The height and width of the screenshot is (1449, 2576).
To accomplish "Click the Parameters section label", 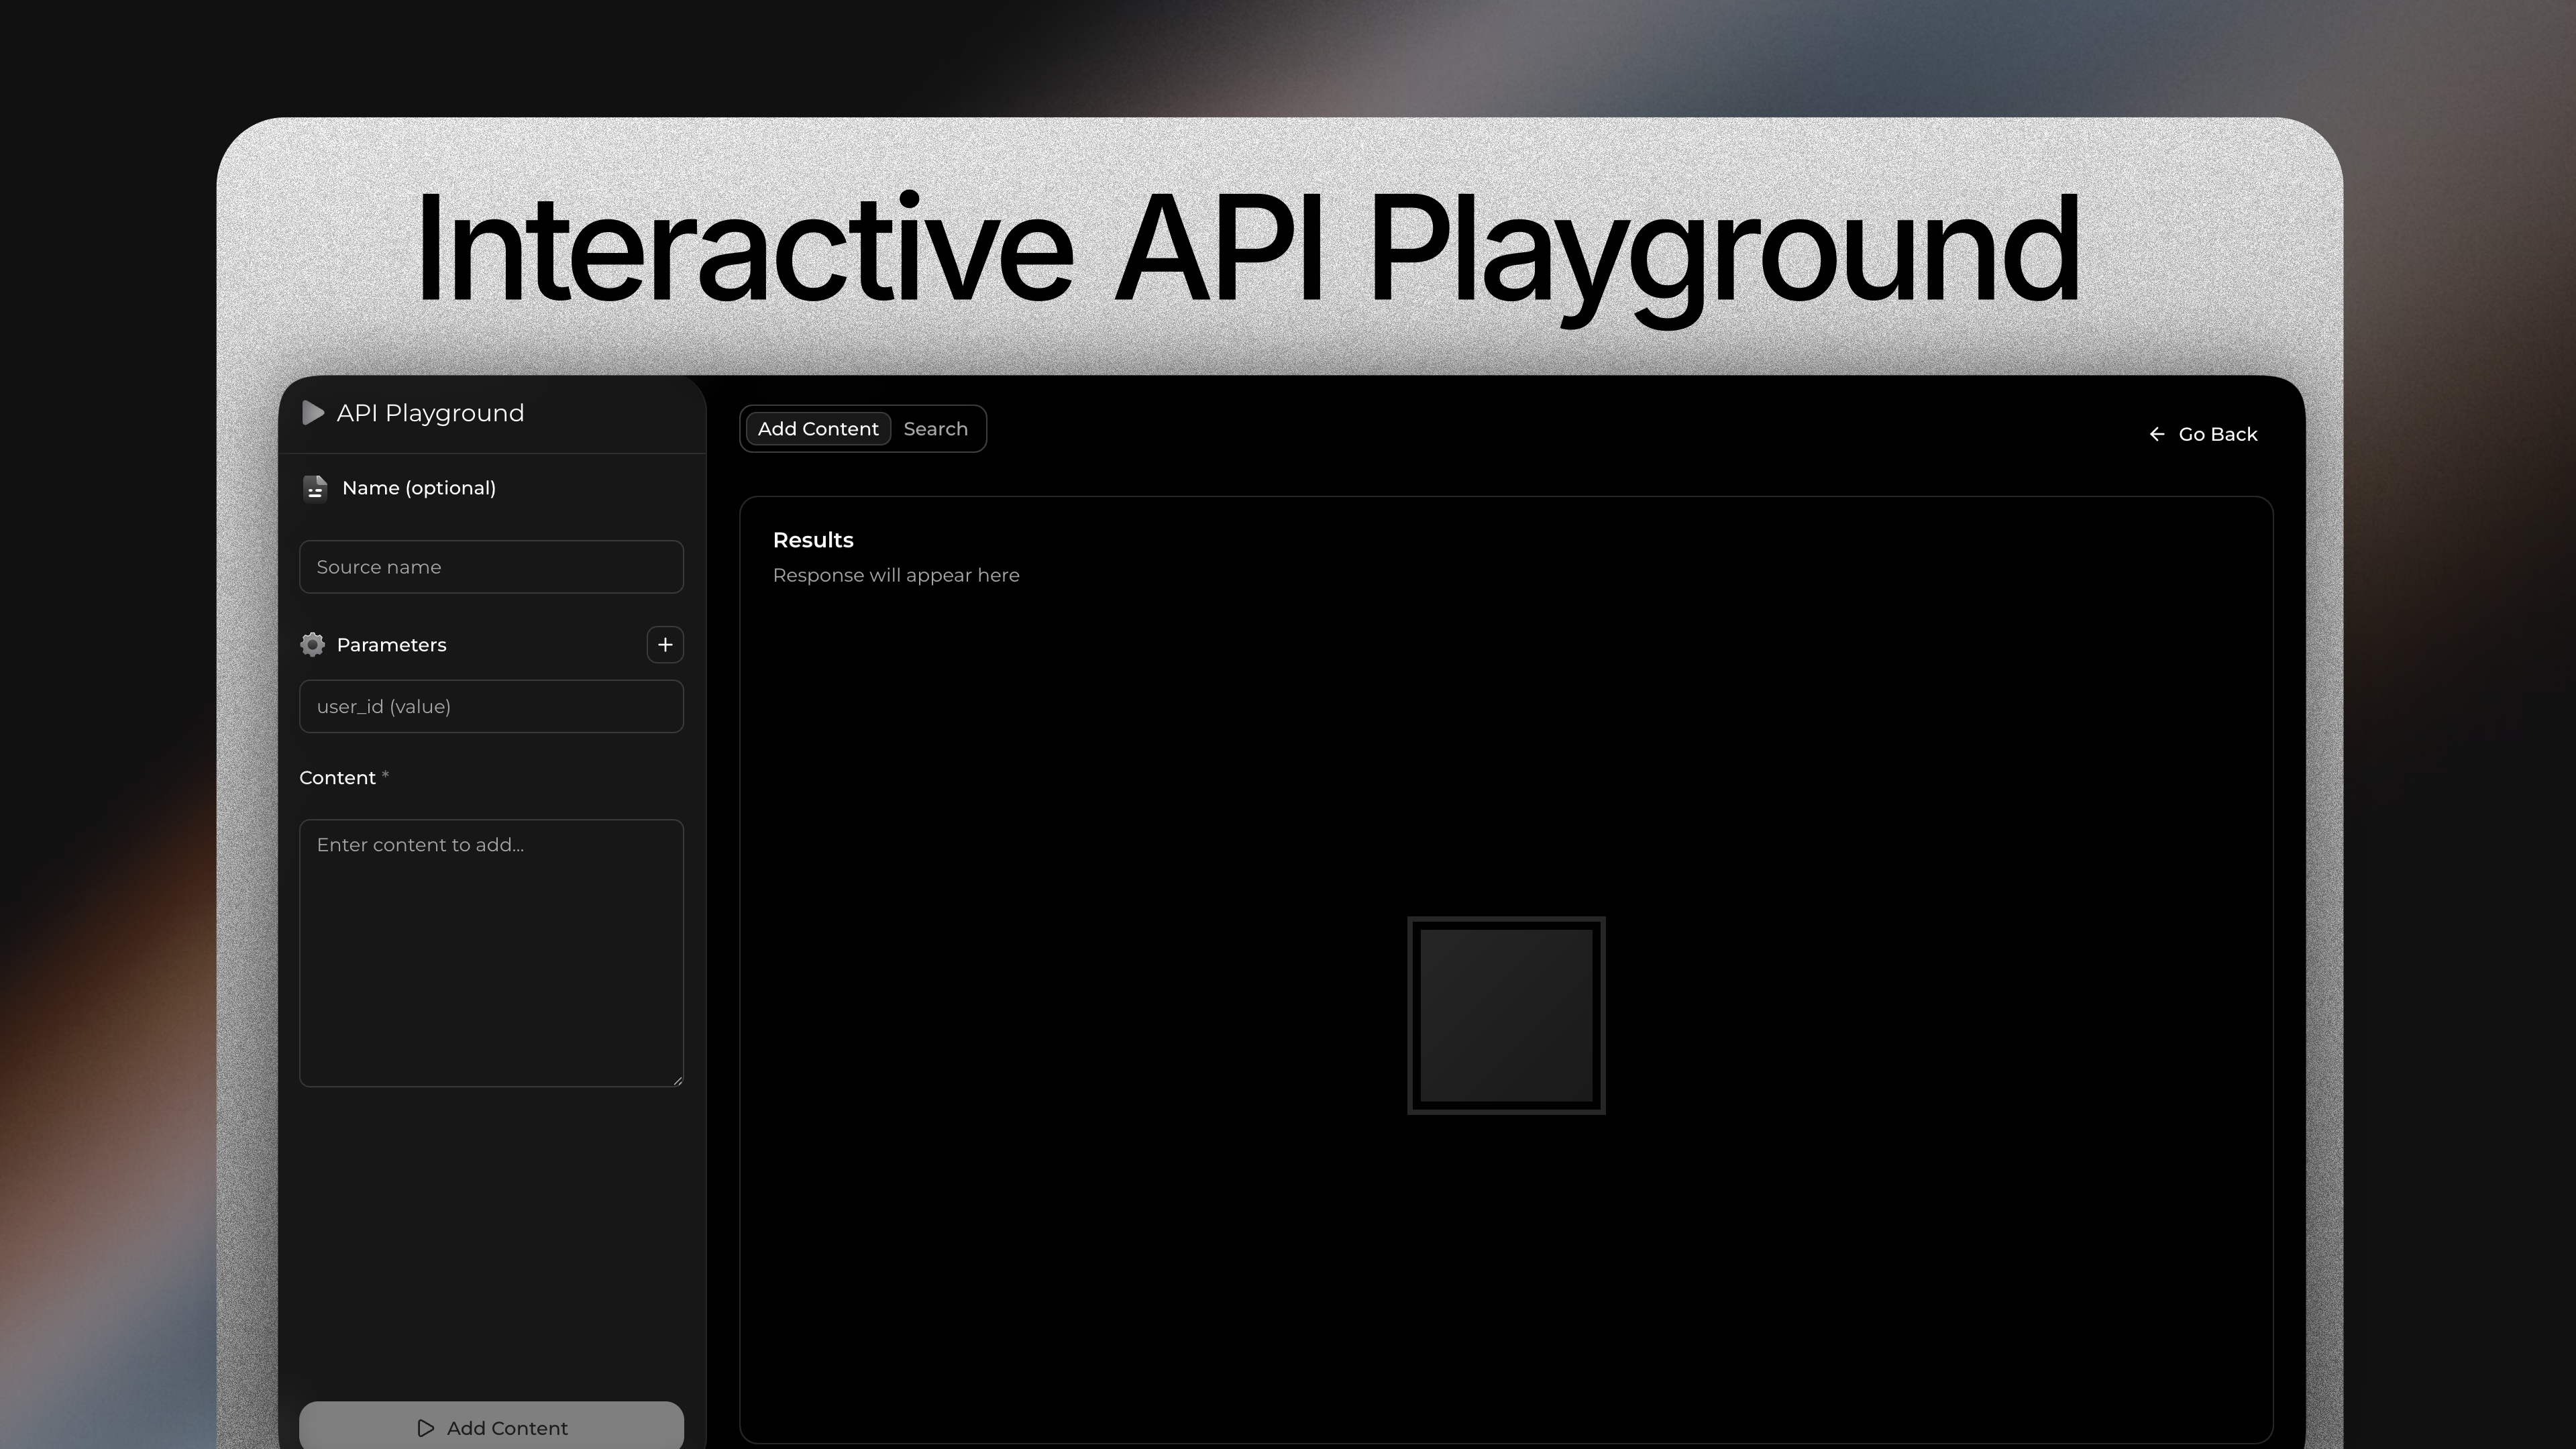I will point(391,645).
